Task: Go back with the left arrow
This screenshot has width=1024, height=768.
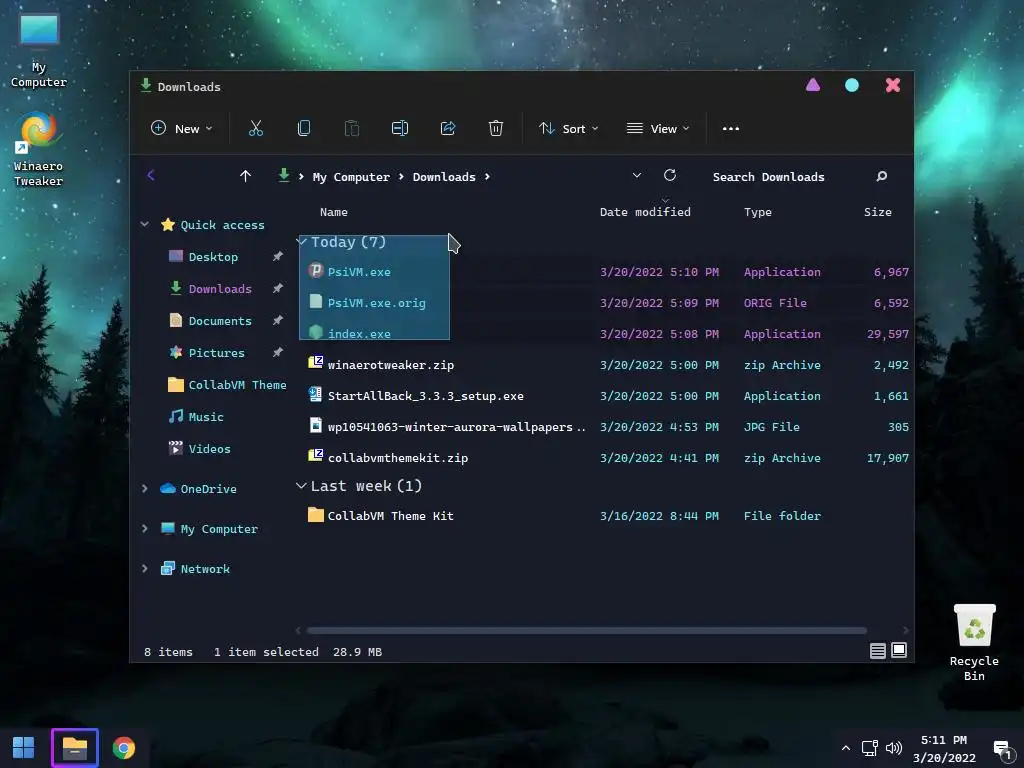Action: (x=151, y=175)
